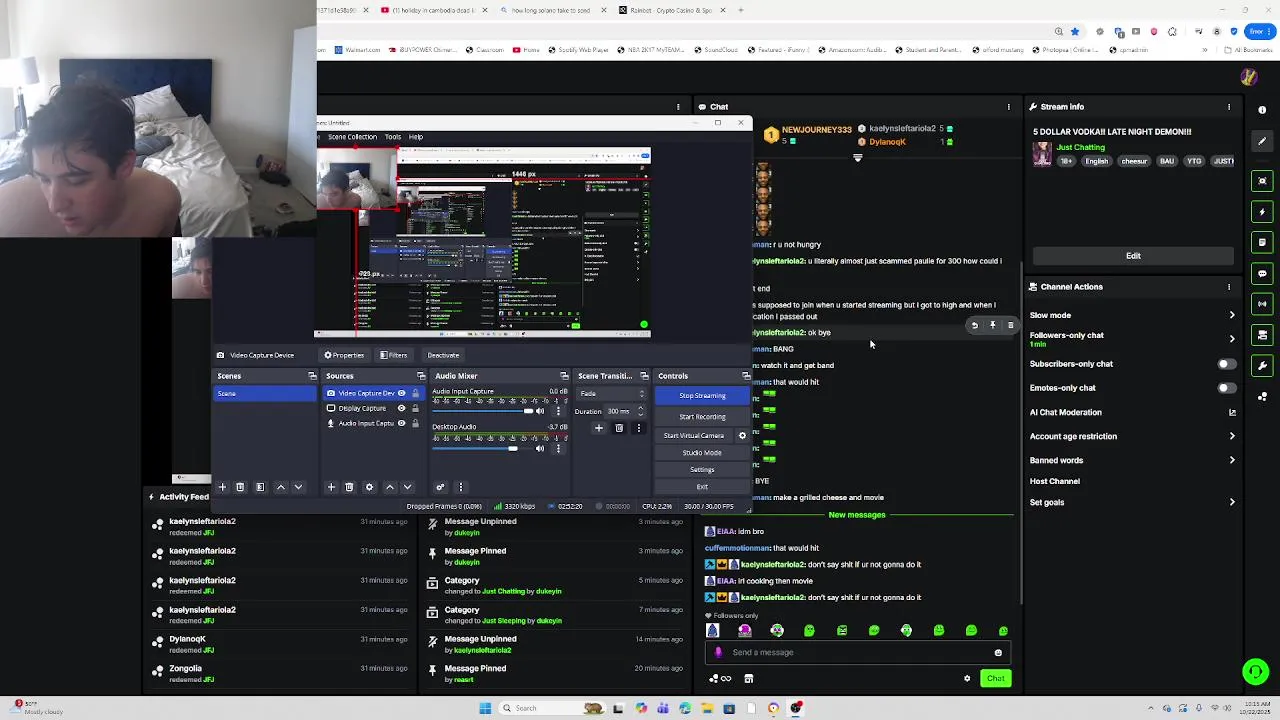Mute Desktop Audio speaker icon

[x=540, y=448]
